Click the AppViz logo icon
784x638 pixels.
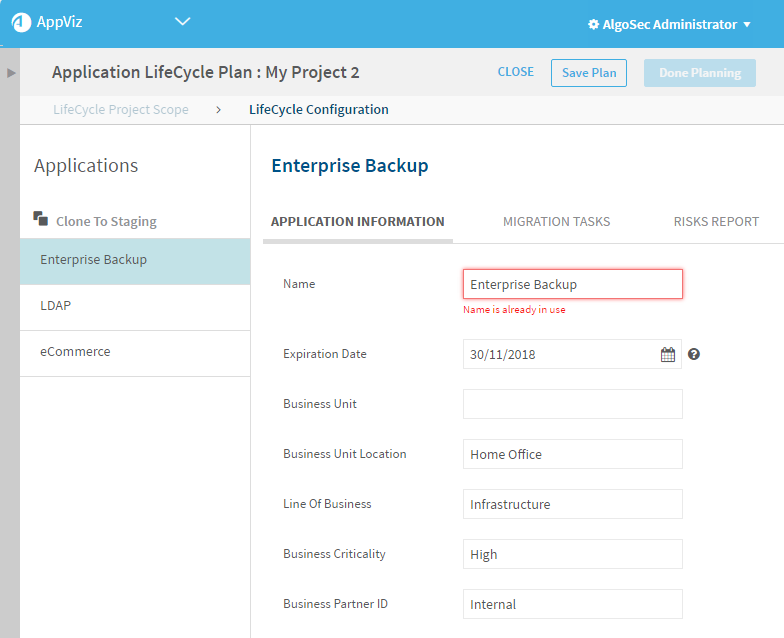coord(21,23)
